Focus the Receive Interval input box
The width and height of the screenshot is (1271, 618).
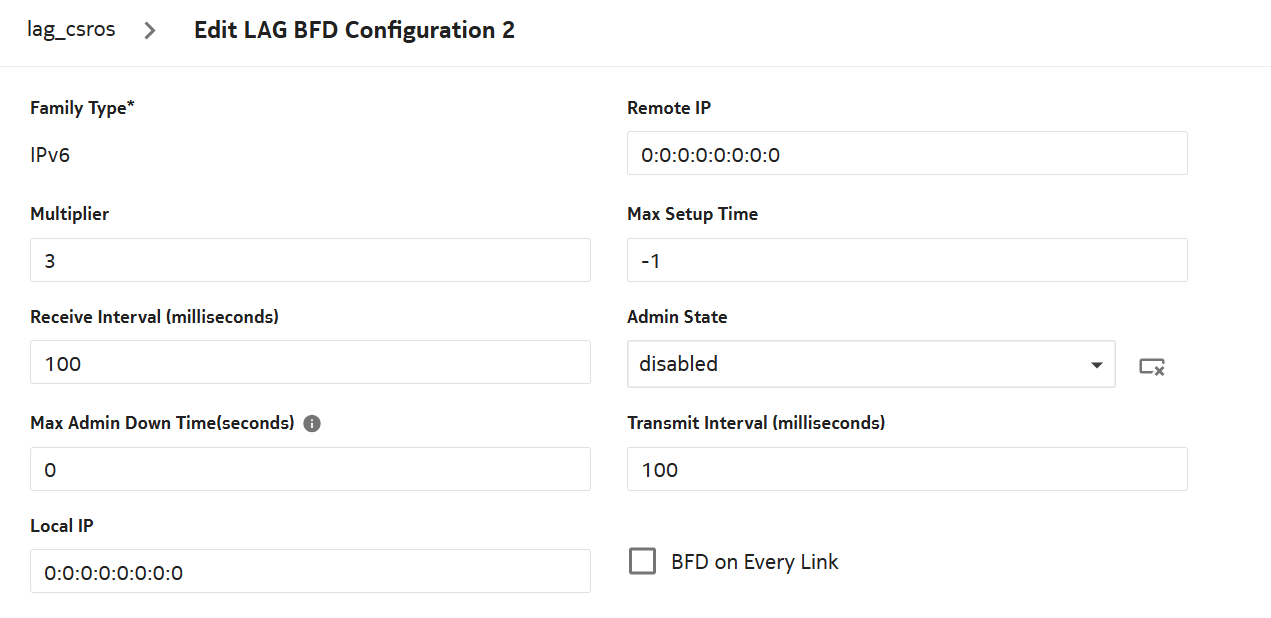(310, 362)
